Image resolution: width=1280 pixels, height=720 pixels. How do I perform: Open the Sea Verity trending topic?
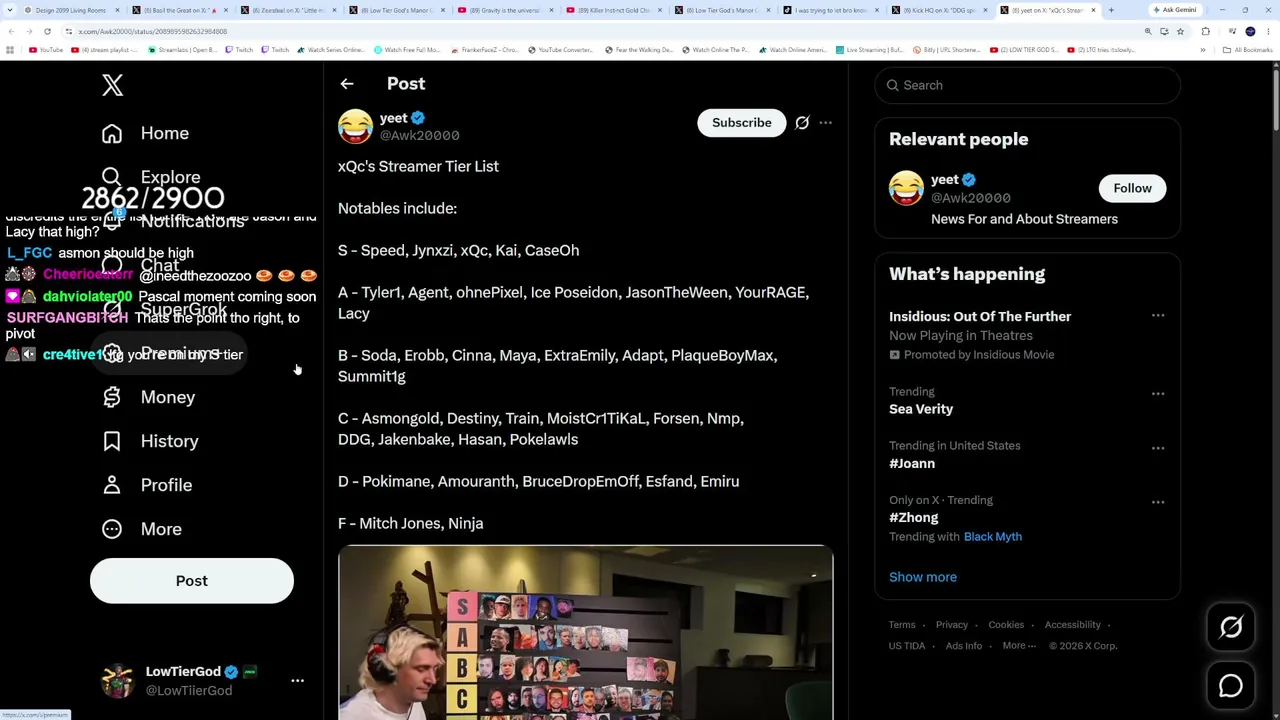point(921,409)
